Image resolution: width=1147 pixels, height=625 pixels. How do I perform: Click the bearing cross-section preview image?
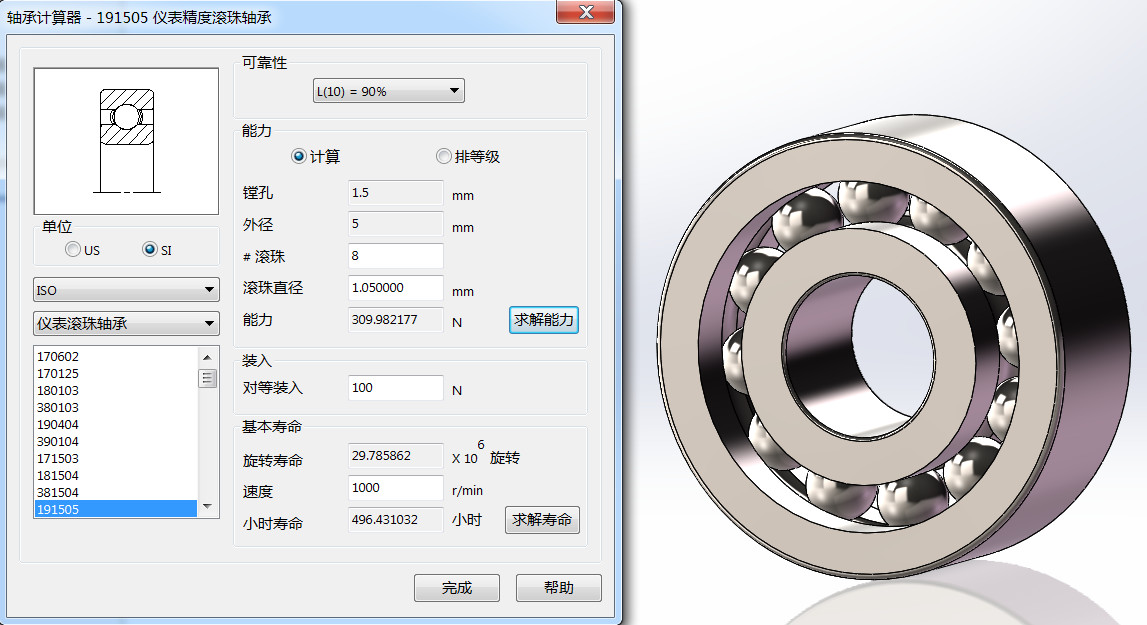tap(126, 141)
